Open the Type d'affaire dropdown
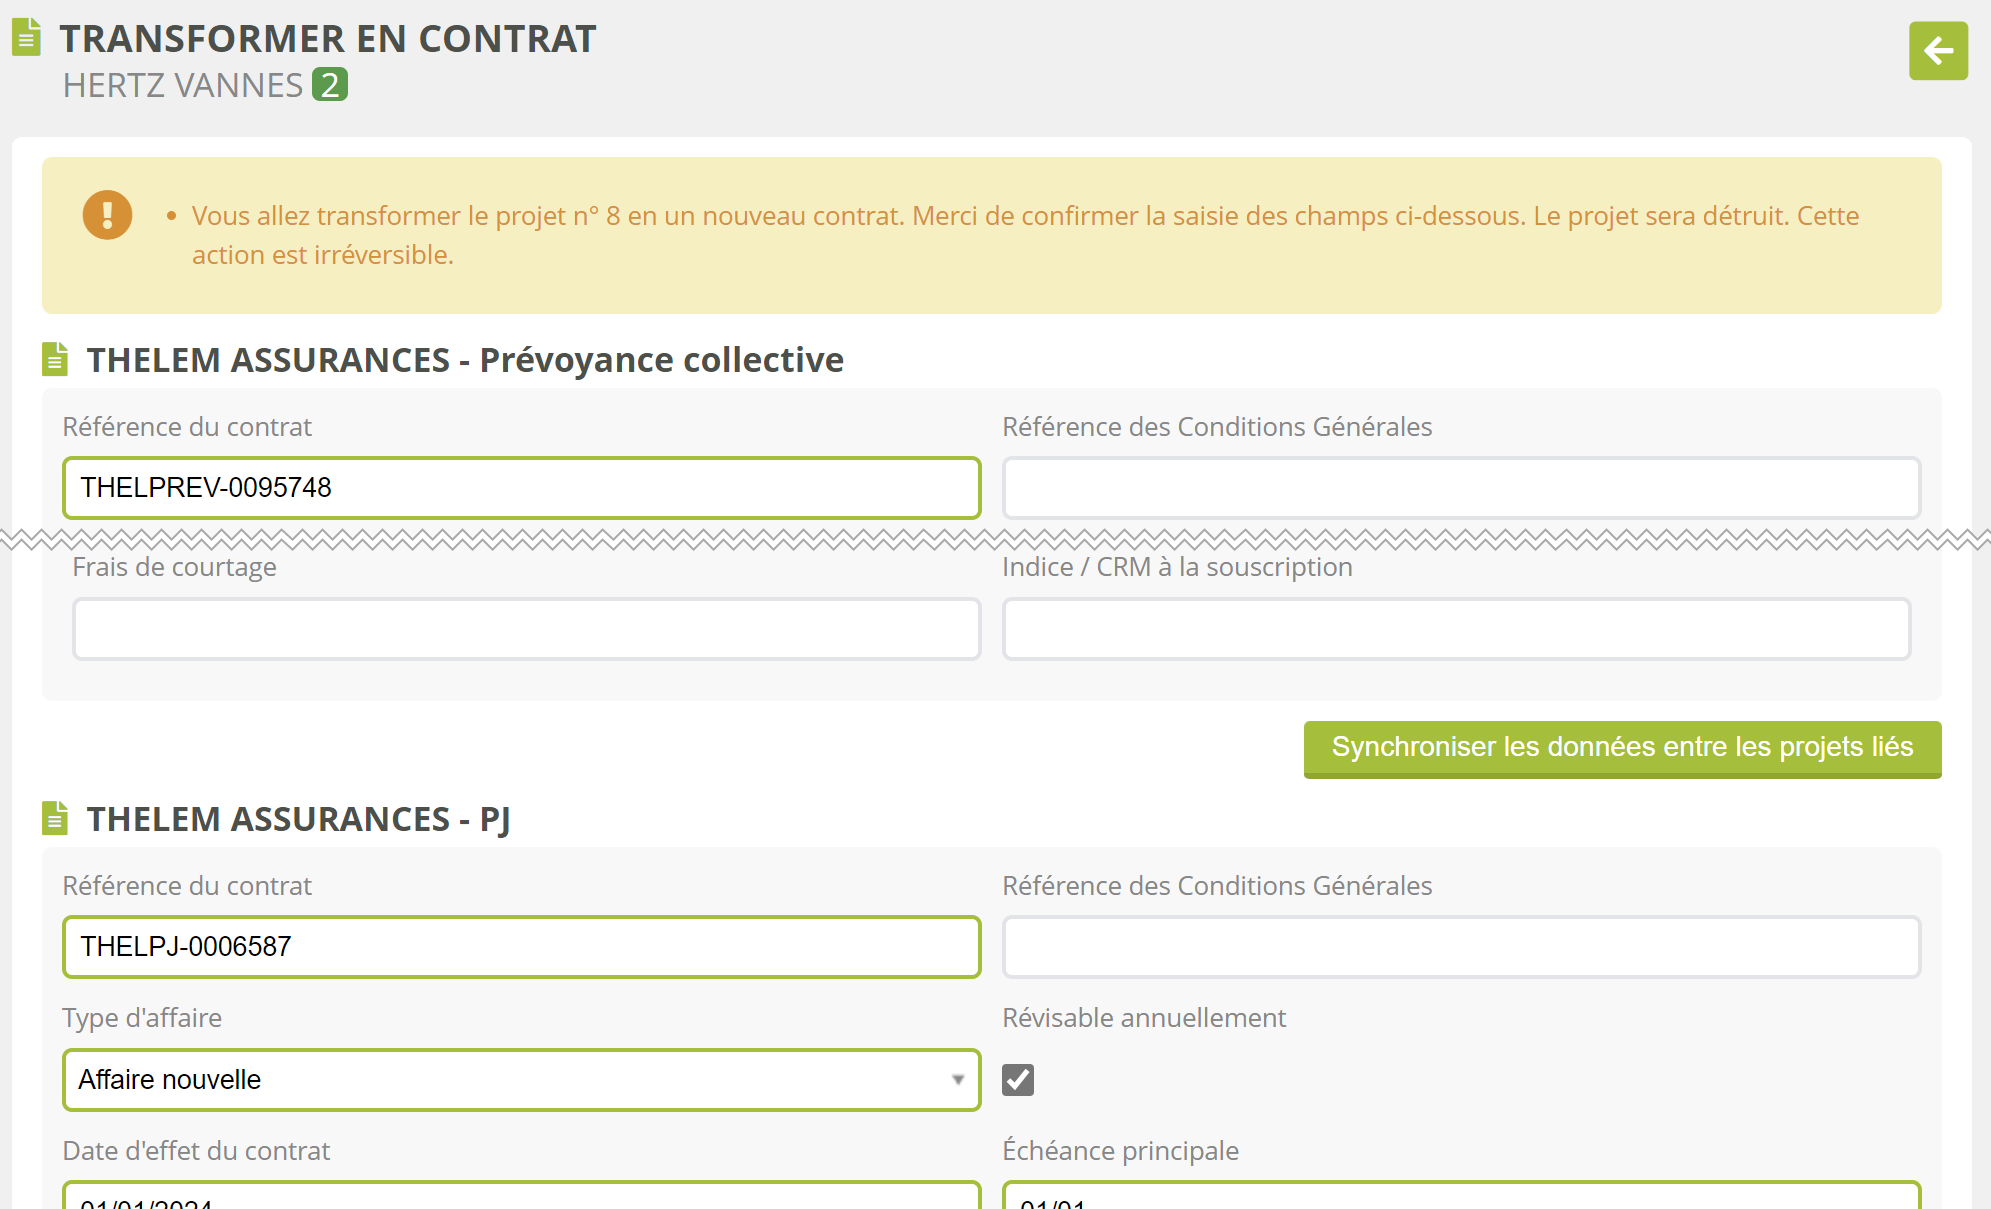 [520, 1080]
